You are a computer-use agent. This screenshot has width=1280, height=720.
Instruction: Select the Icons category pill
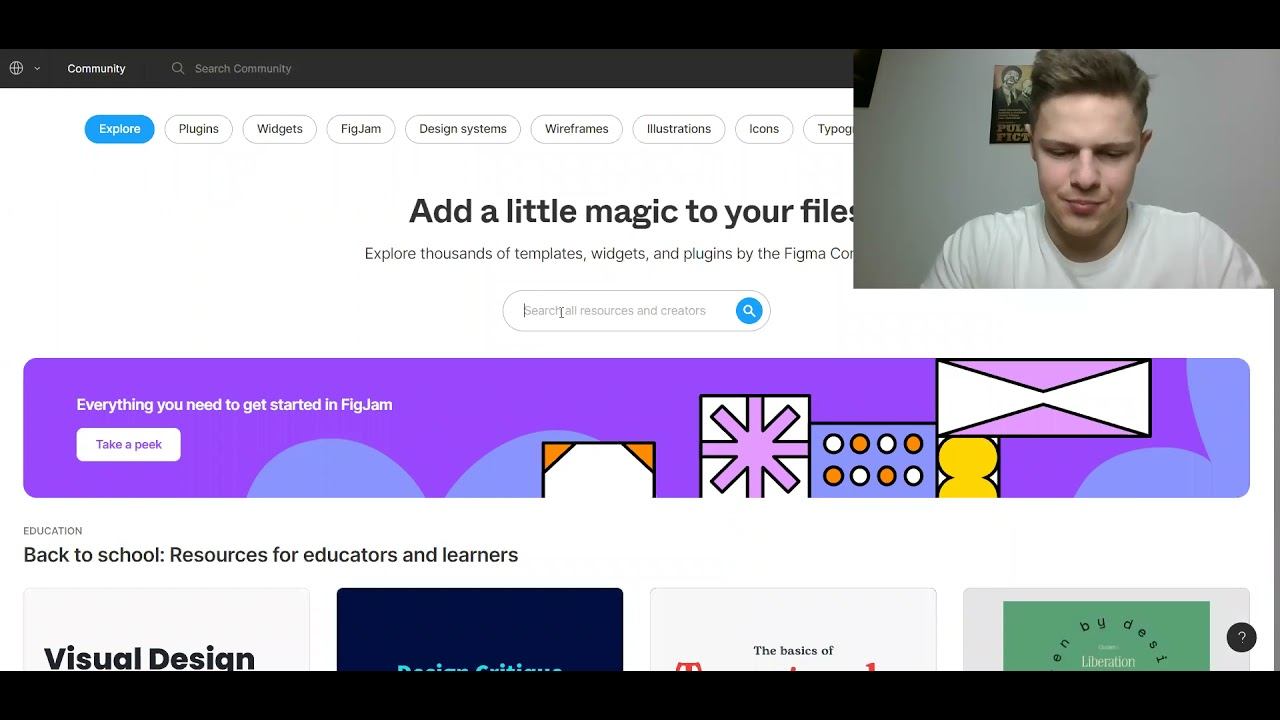click(764, 129)
